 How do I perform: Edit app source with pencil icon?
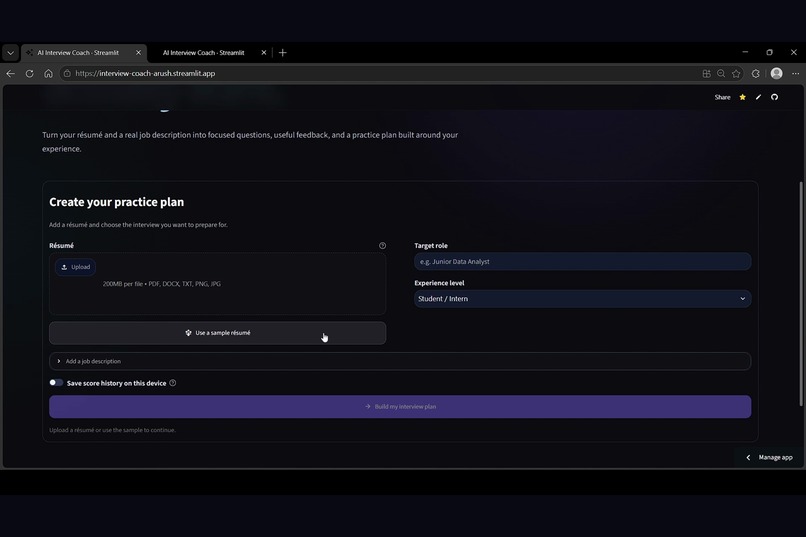click(x=758, y=97)
